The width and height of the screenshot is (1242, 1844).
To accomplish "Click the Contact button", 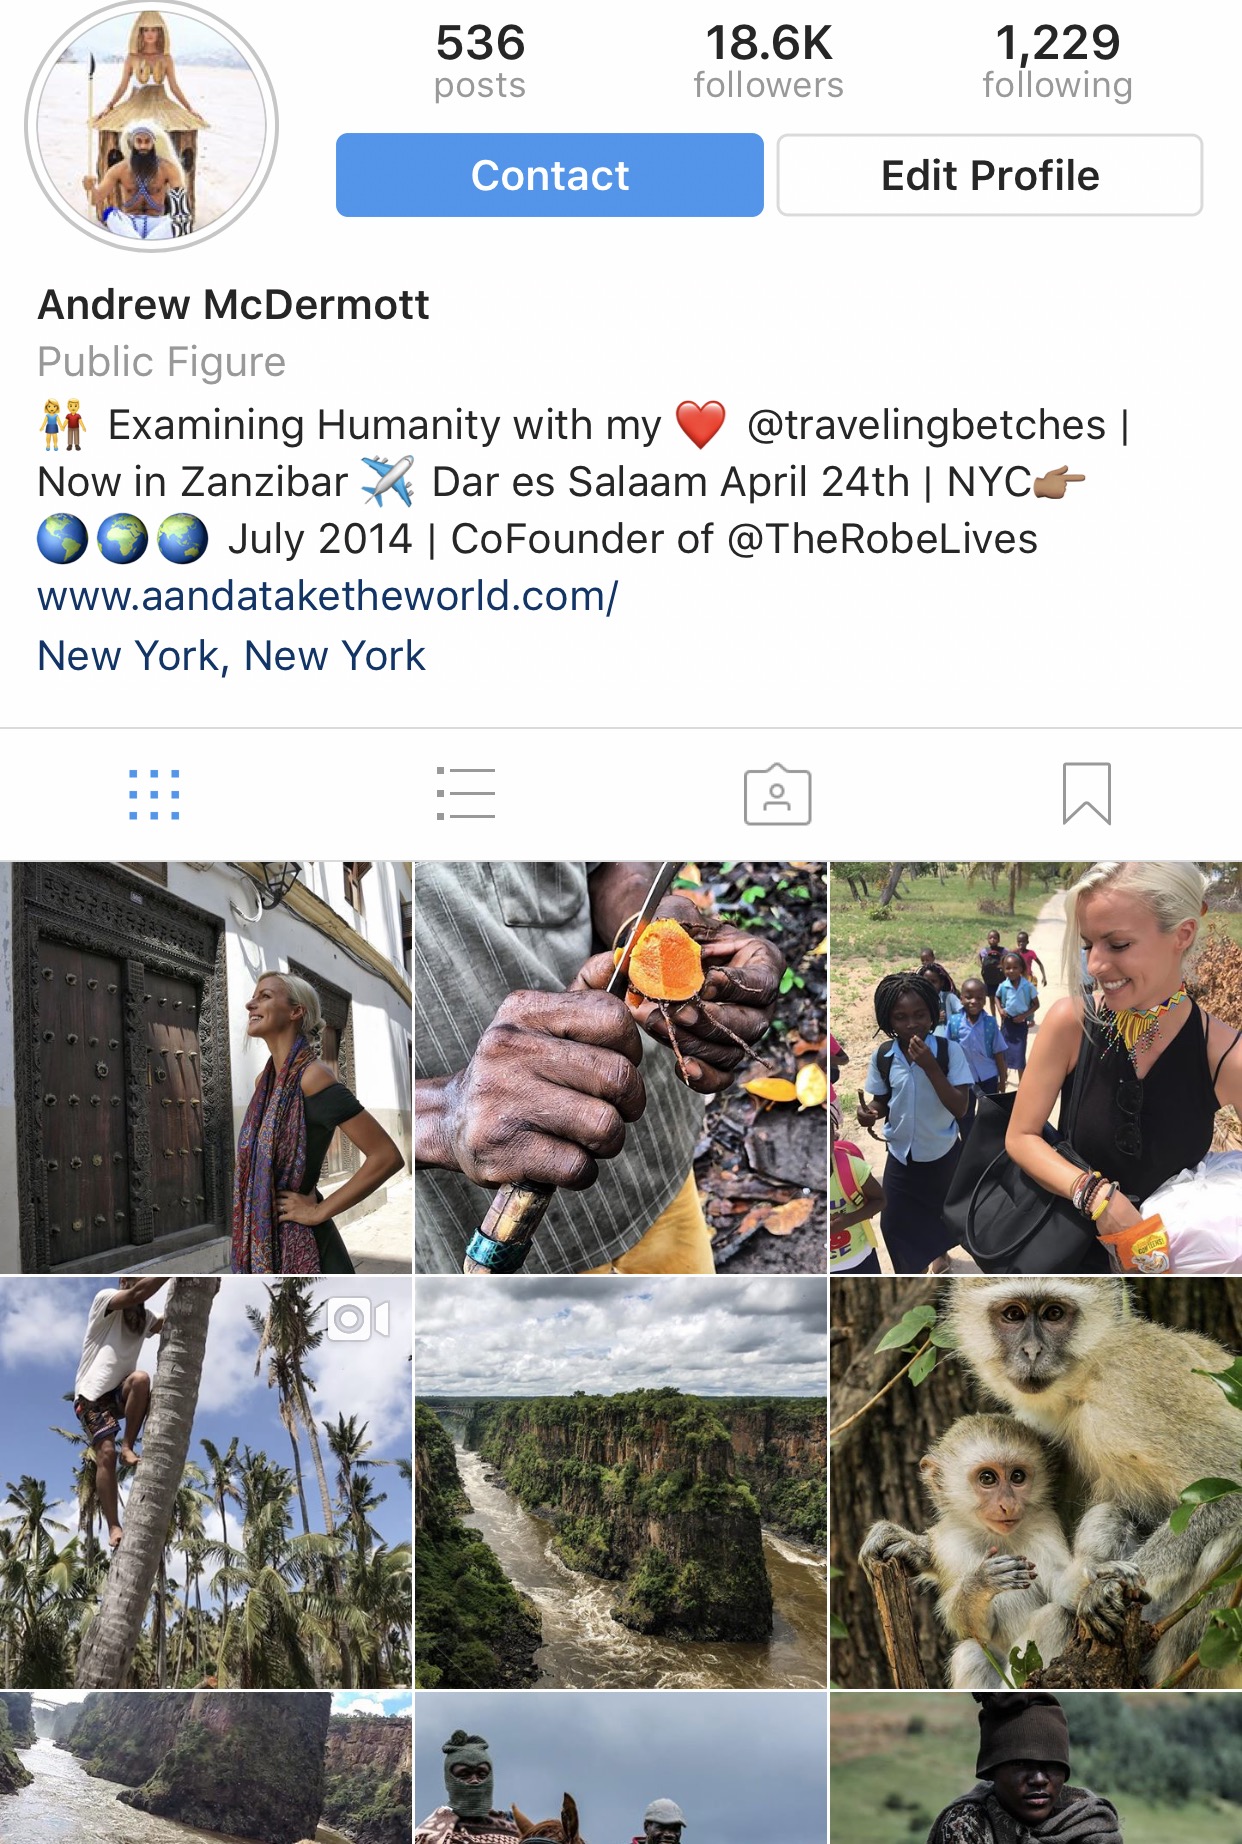I will (550, 175).
